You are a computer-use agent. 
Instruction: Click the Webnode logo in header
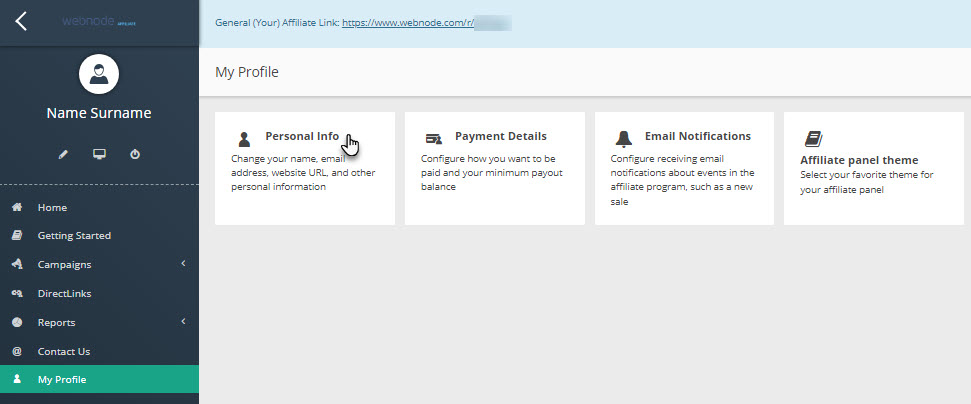pos(97,20)
